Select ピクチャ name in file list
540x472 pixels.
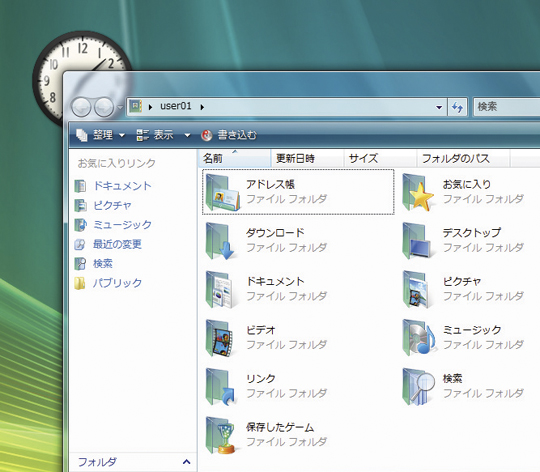coord(462,282)
